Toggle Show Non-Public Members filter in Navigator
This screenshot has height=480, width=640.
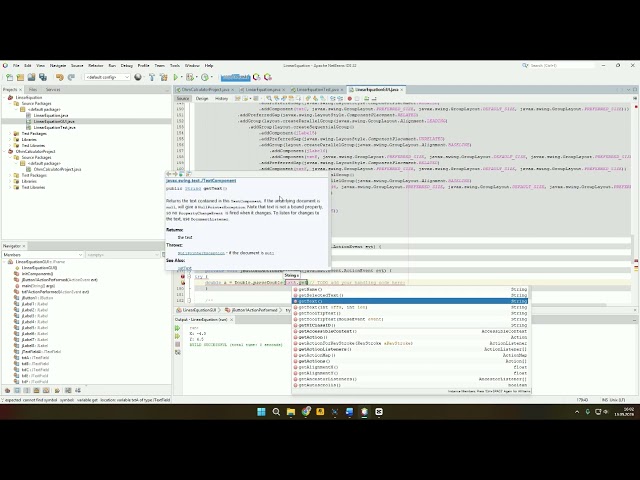[x=36, y=391]
